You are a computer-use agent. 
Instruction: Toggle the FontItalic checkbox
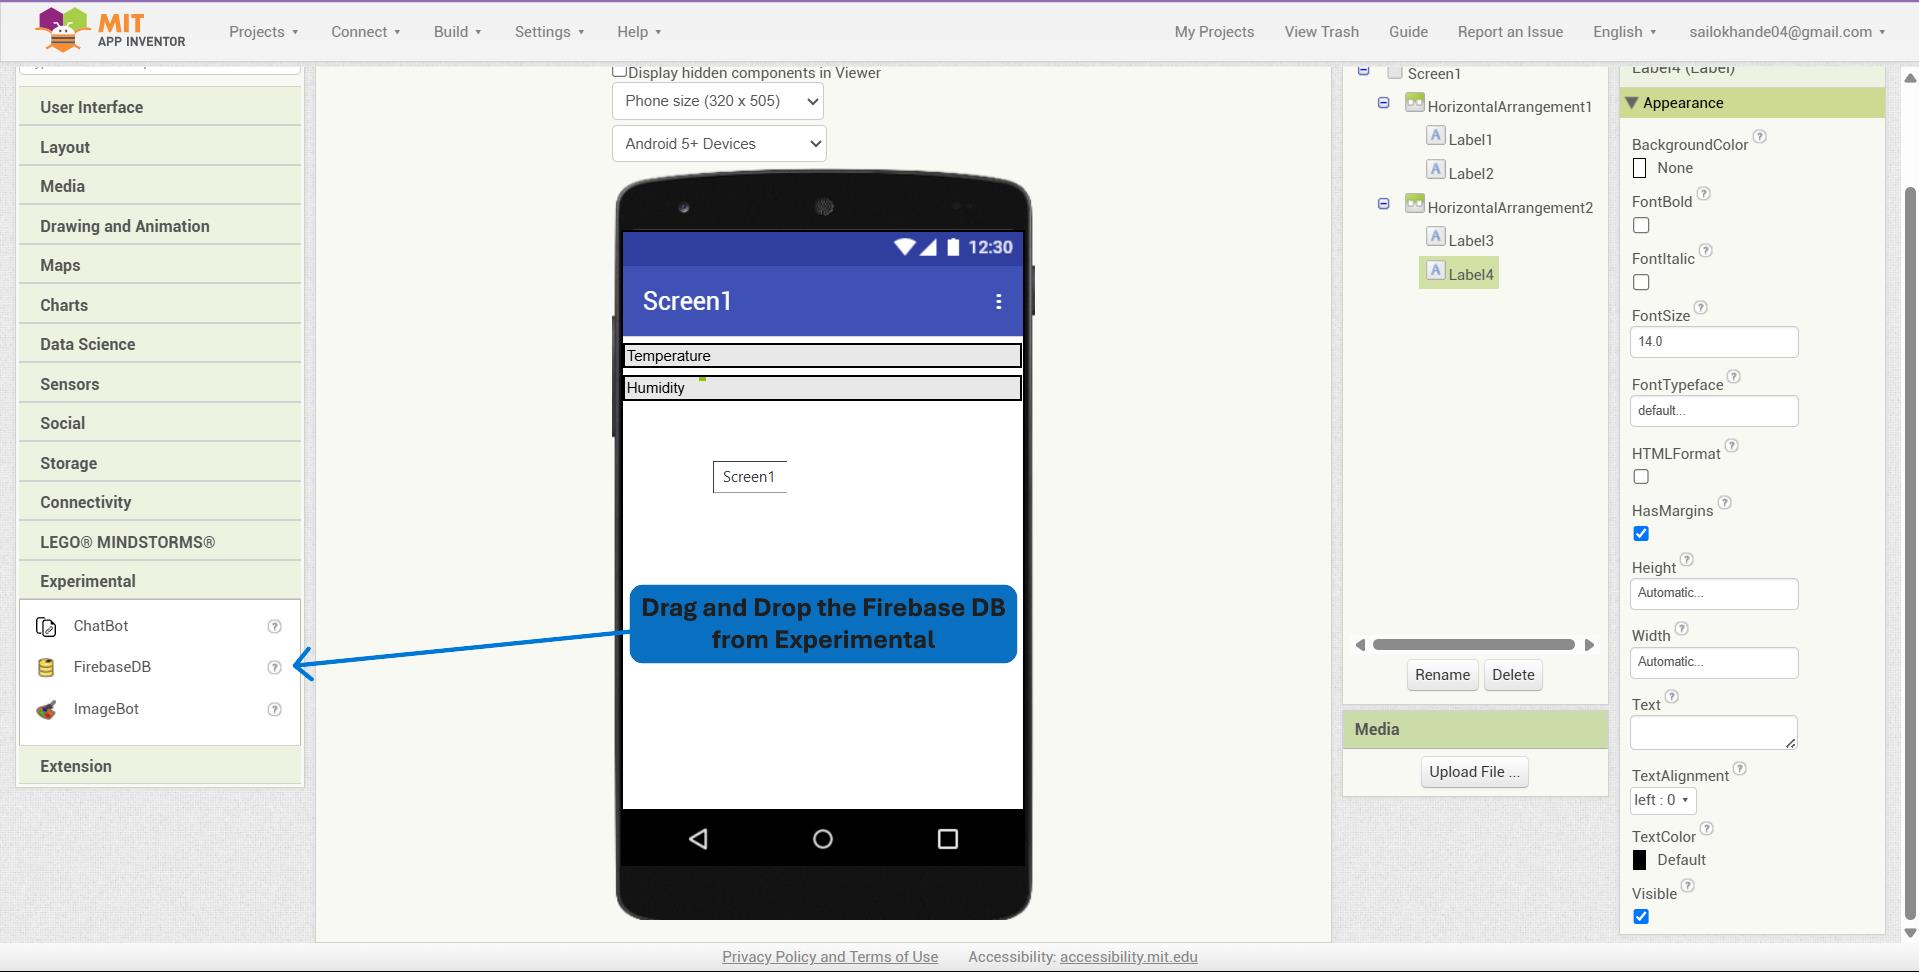click(x=1641, y=282)
